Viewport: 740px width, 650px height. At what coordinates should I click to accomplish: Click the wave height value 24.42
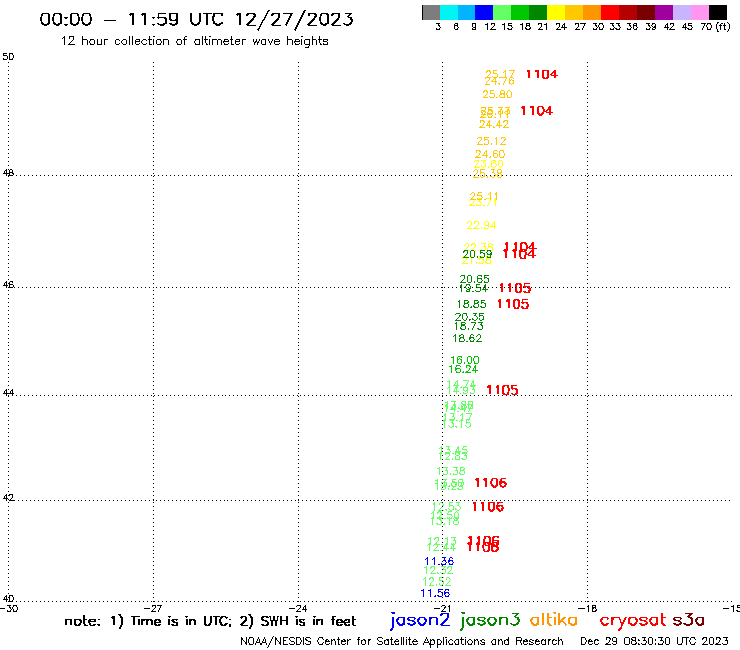coord(494,124)
